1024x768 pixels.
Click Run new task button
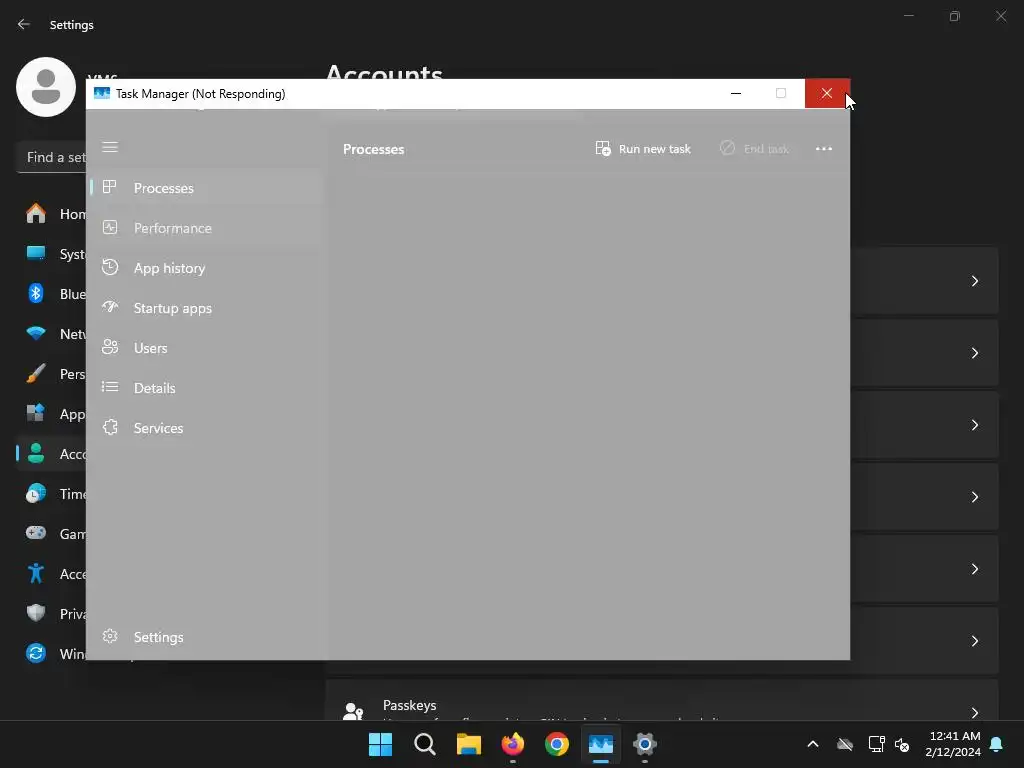coord(643,149)
